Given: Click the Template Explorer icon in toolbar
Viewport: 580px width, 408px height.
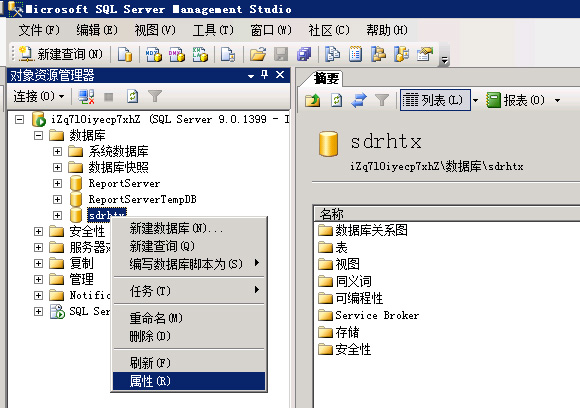Looking at the screenshot, I should click(401, 54).
